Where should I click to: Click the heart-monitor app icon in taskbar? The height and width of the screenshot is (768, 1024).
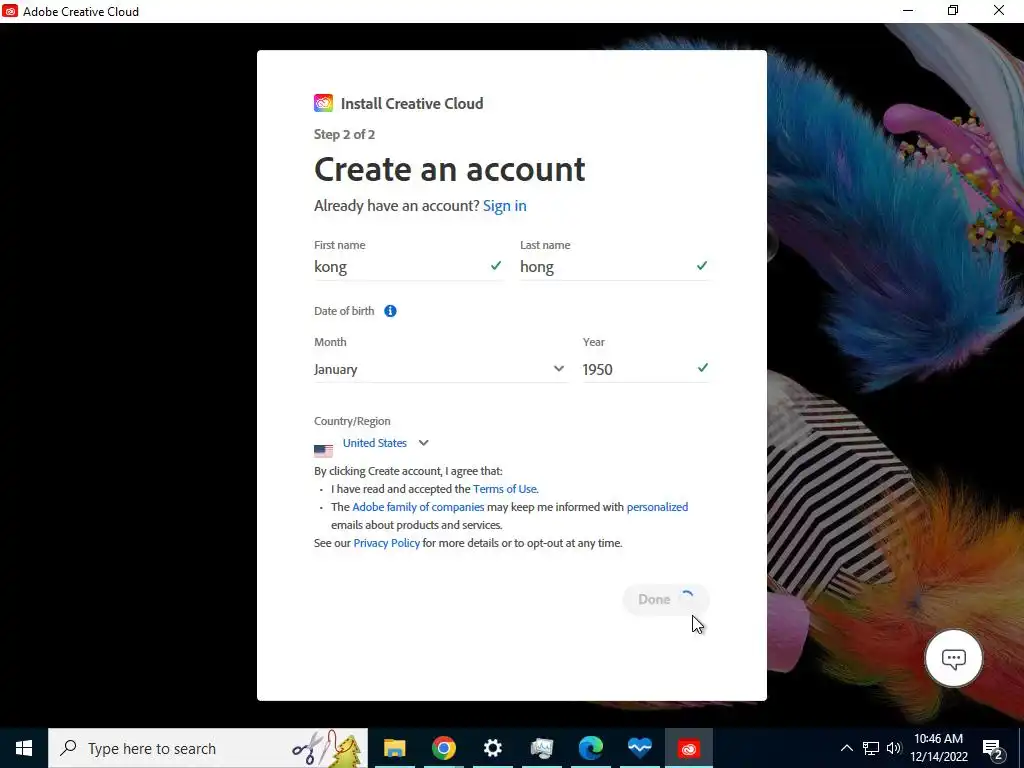coord(639,748)
